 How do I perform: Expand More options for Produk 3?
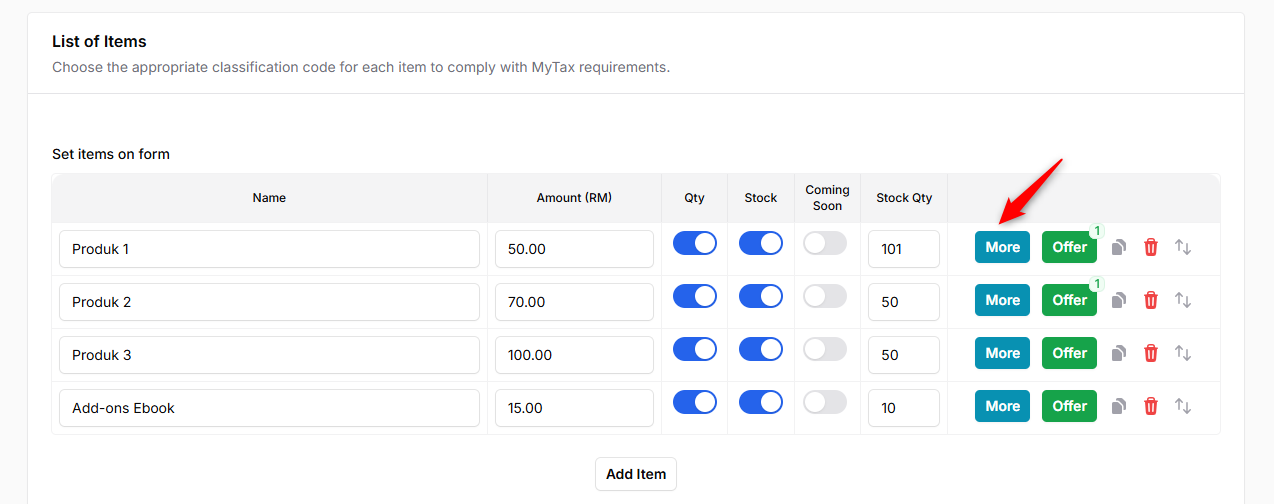tap(1002, 353)
